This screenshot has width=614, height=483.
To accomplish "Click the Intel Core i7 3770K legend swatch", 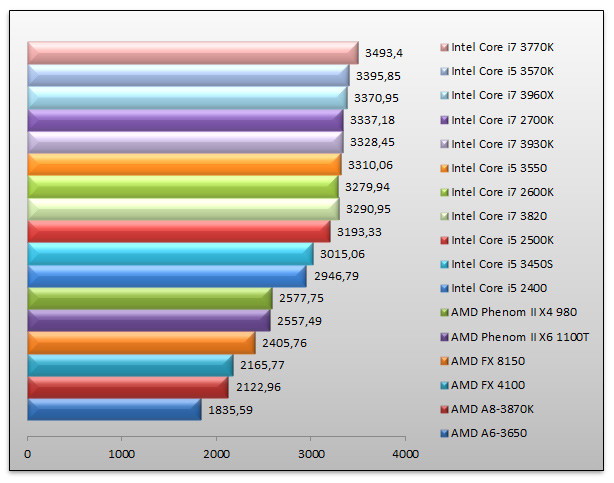I will pyautogui.click(x=444, y=48).
